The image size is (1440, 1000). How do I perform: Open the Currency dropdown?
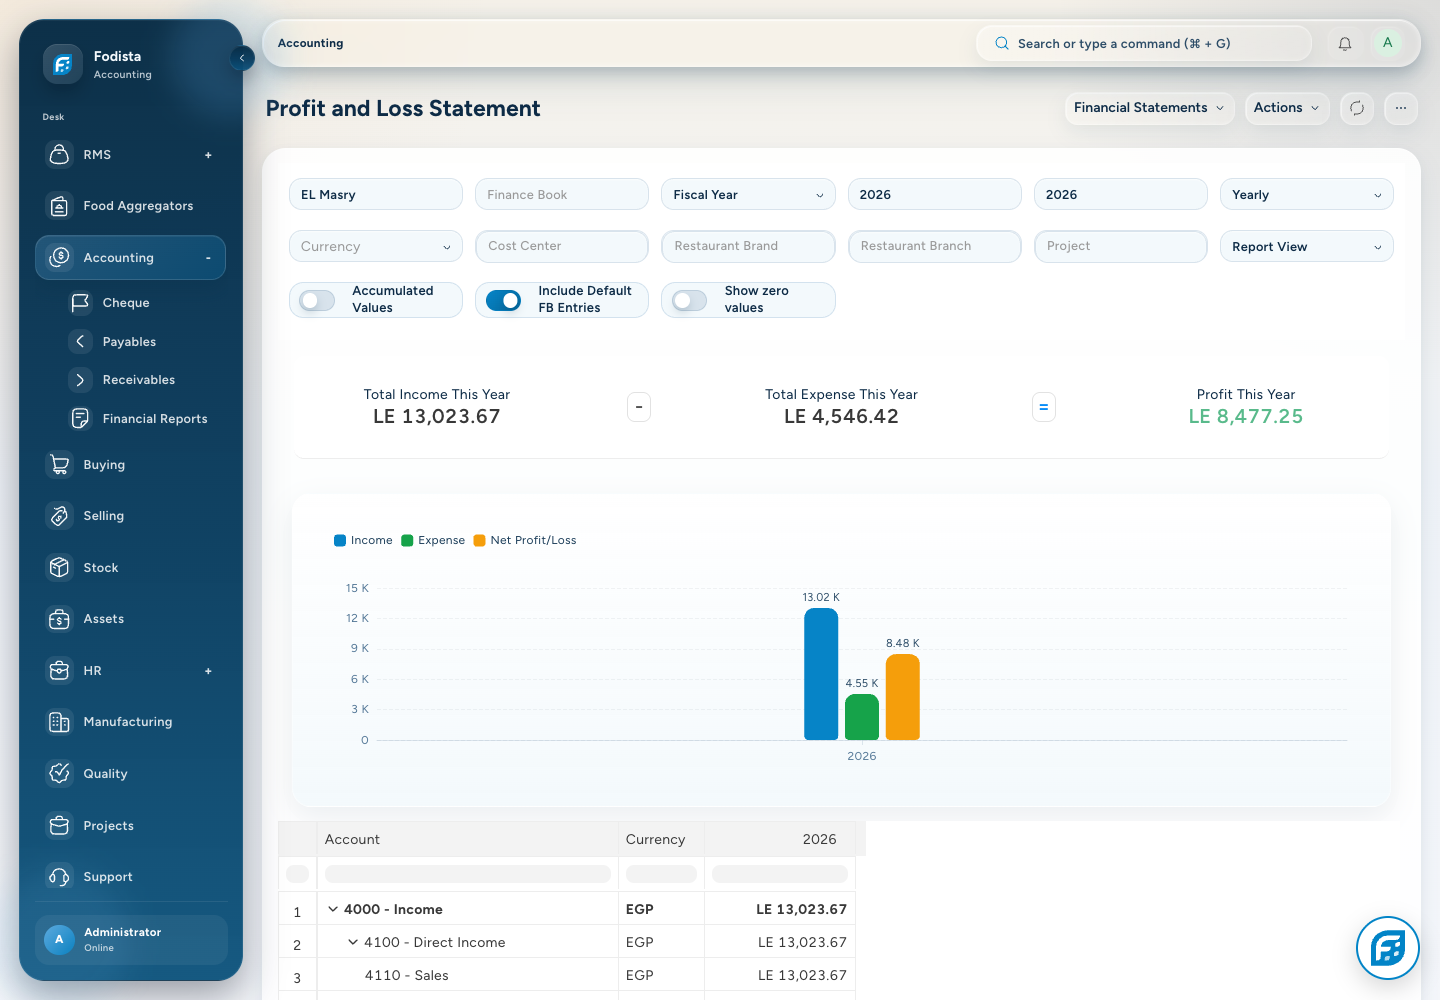(376, 247)
